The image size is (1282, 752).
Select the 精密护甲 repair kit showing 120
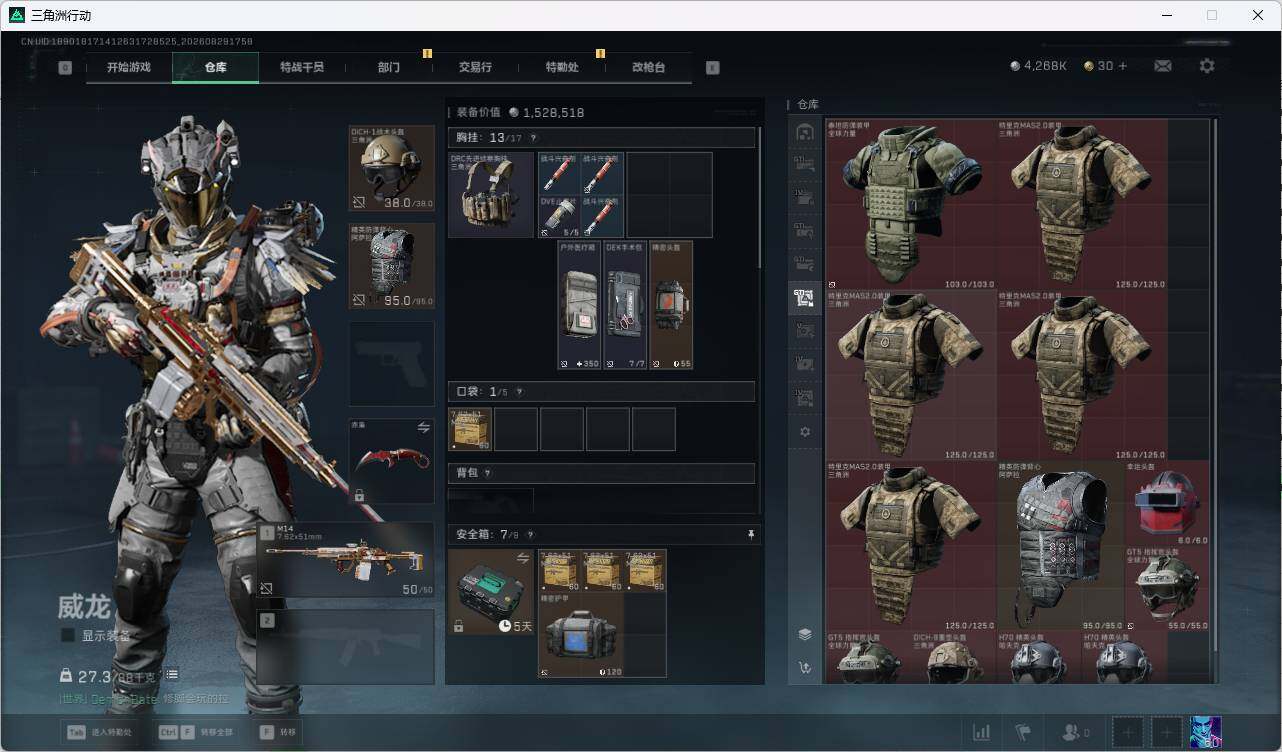(581, 634)
